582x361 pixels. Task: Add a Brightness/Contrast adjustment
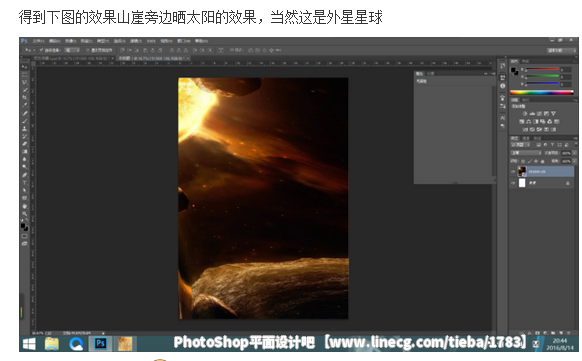[525, 114]
